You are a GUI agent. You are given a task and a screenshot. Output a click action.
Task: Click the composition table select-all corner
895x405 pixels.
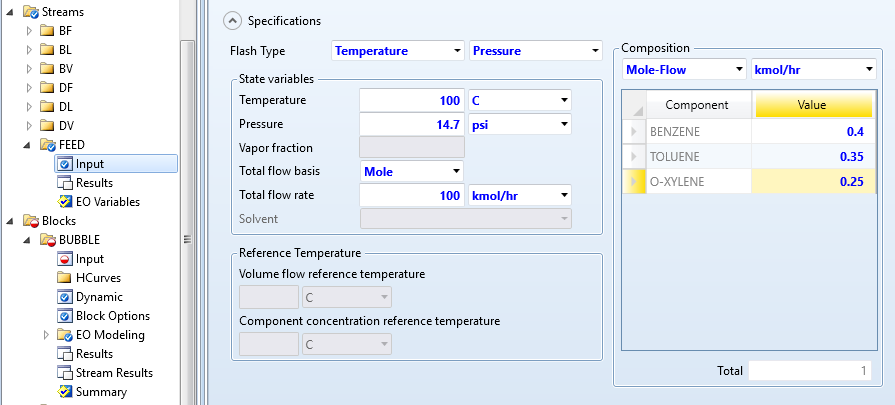[x=634, y=105]
